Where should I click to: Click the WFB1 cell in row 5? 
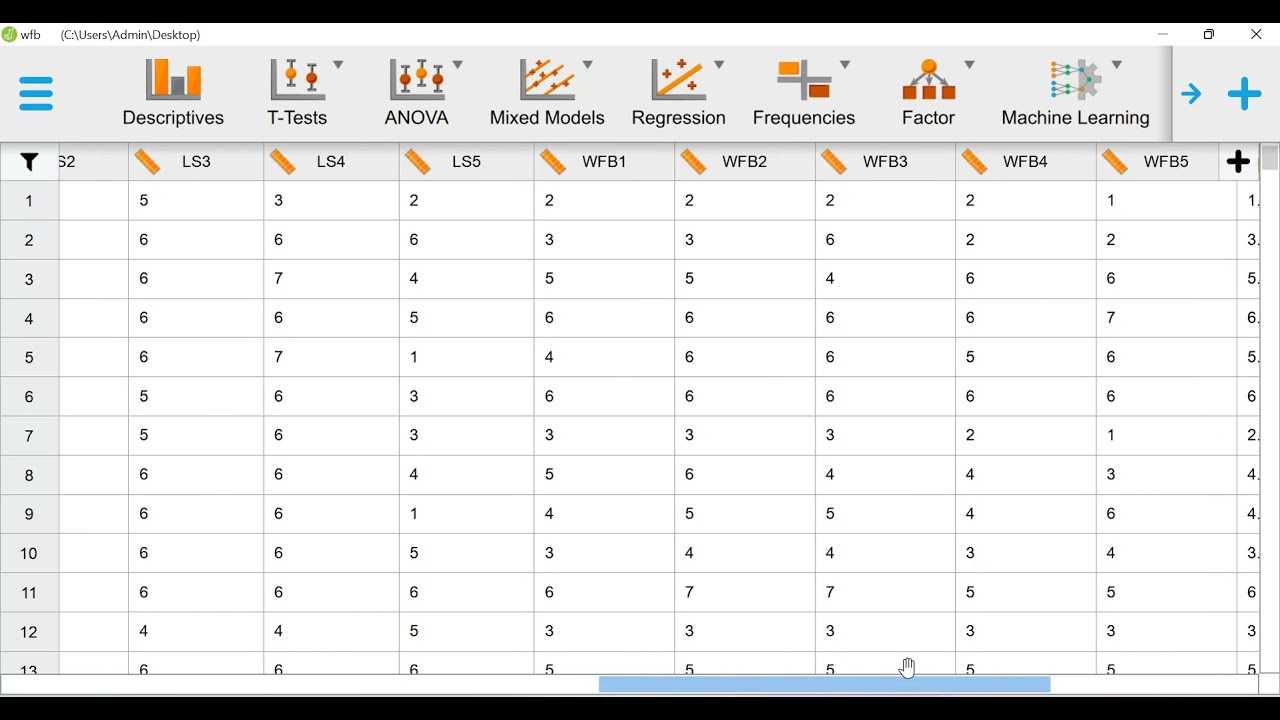604,357
